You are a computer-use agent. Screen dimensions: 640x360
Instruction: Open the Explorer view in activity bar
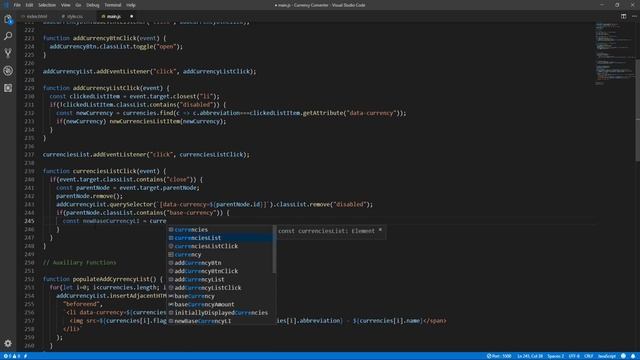pos(8,19)
